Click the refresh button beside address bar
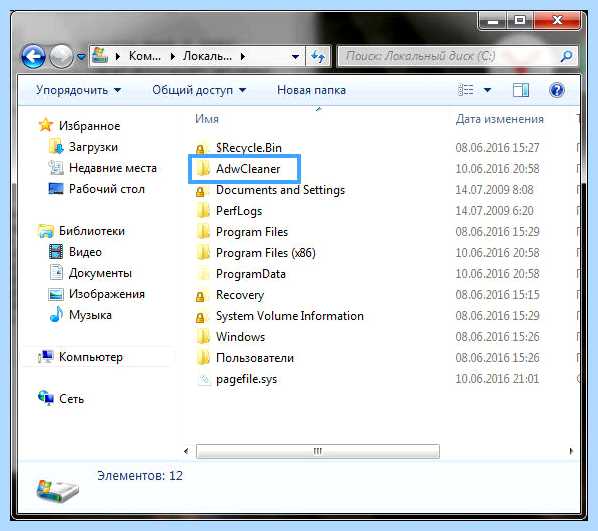Screen dimensions: 598x531 tap(317, 56)
